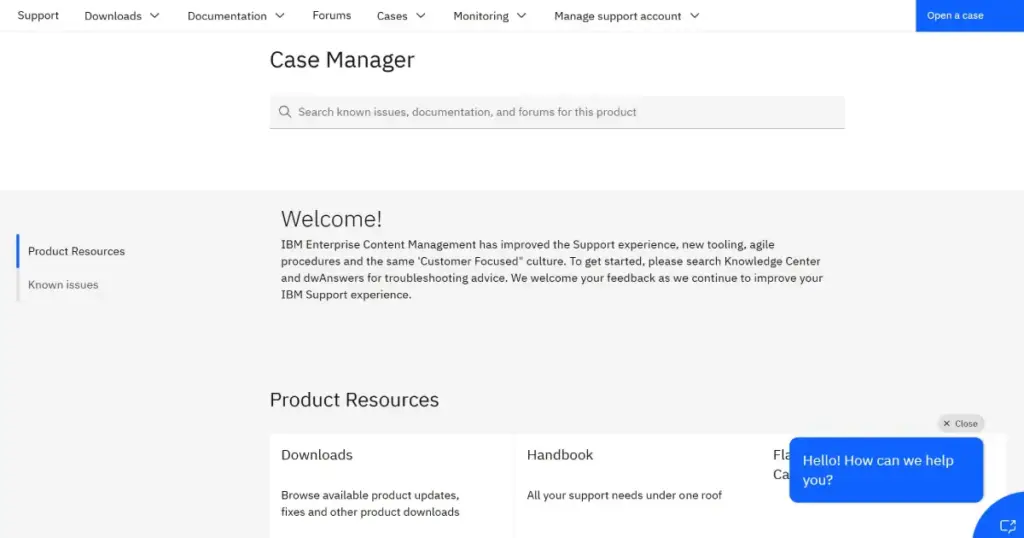
Task: Open the Handbook resource card
Action: point(637,486)
